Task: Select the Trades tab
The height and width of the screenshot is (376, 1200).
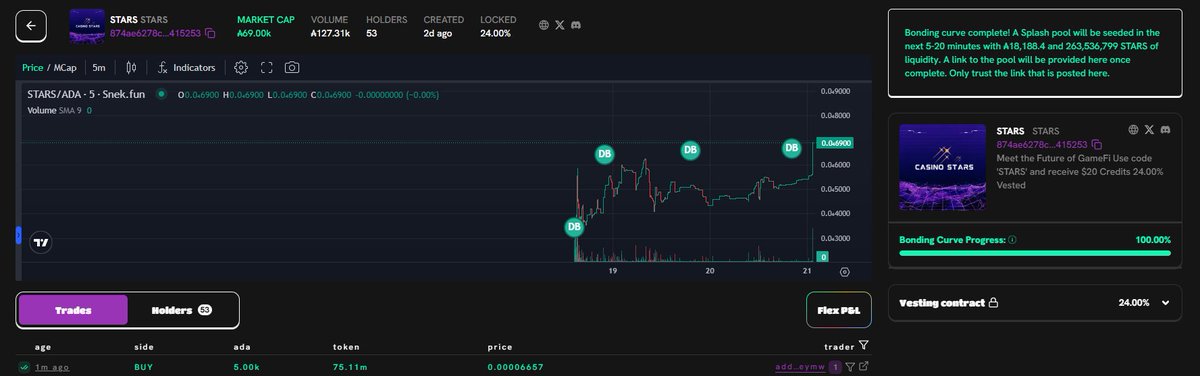Action: [73, 310]
